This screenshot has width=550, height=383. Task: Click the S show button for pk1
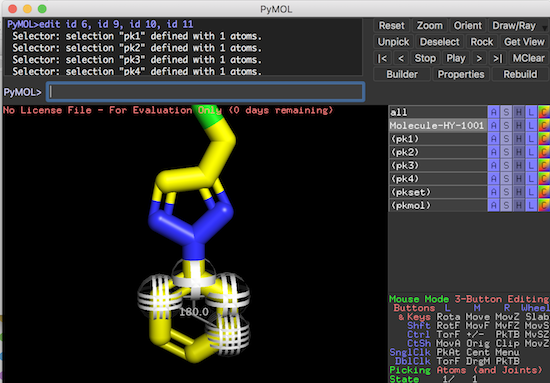point(506,139)
